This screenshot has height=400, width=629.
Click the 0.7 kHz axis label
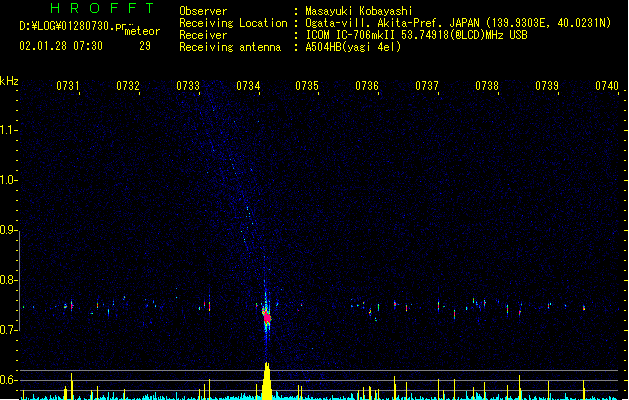pos(8,330)
